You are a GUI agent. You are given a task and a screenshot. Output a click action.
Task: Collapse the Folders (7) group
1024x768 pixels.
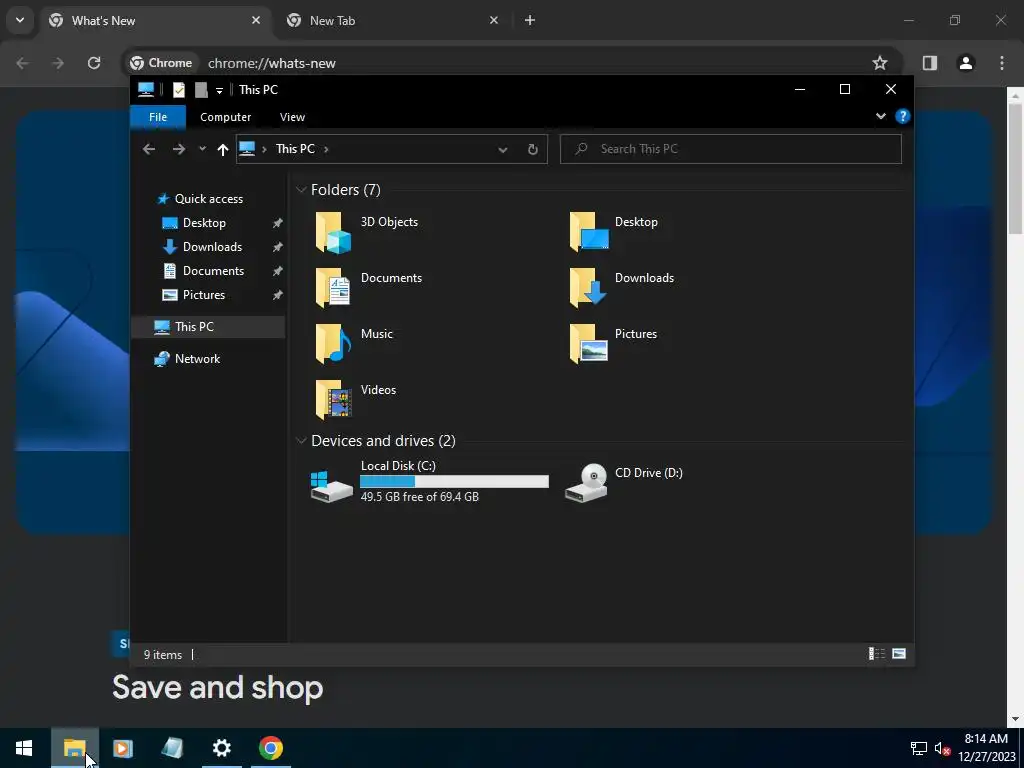tap(301, 190)
